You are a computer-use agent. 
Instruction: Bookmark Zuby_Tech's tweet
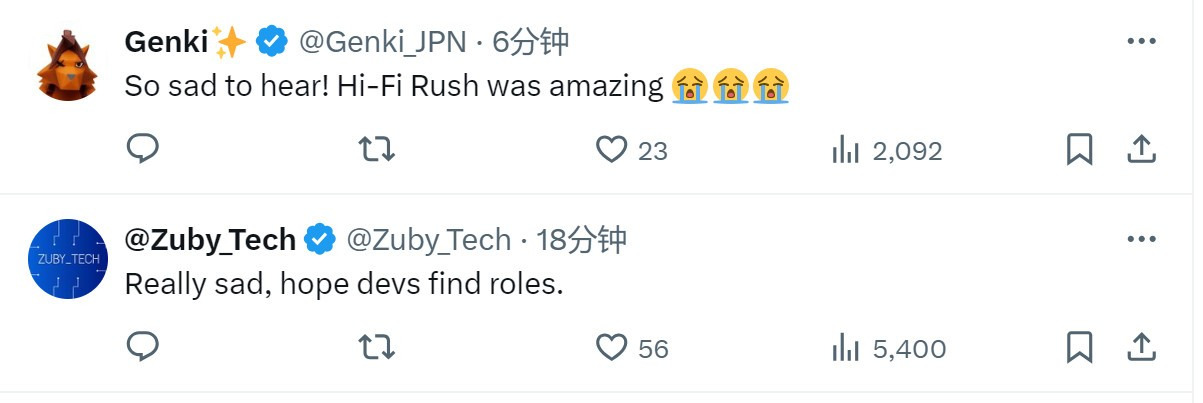[x=1079, y=347]
